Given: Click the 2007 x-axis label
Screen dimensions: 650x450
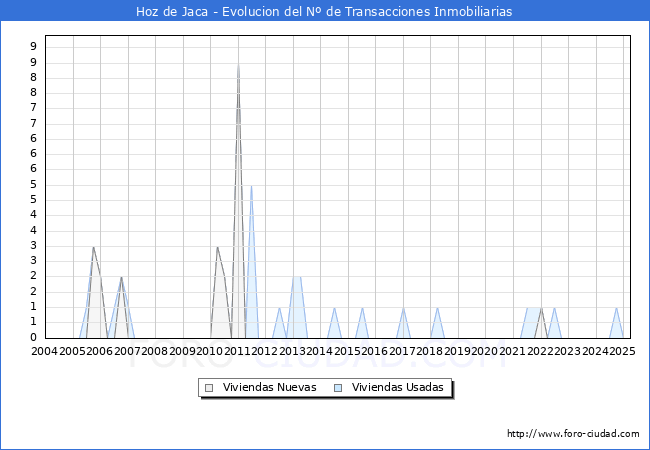Looking at the screenshot, I should 127,351.
